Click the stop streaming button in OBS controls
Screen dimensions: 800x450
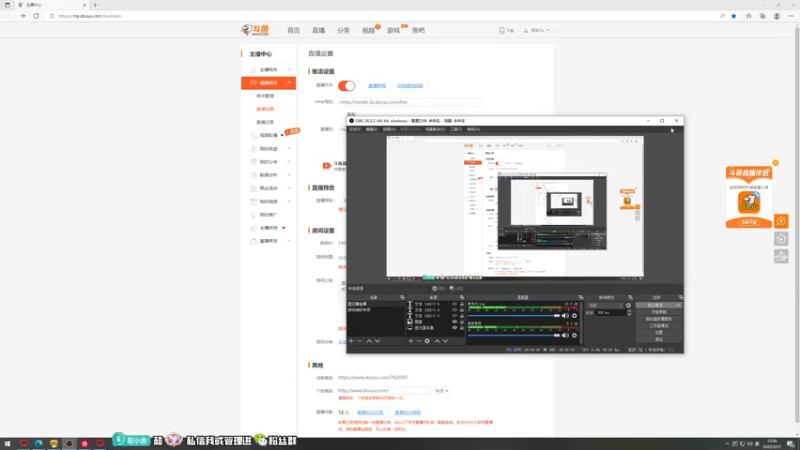[x=659, y=305]
